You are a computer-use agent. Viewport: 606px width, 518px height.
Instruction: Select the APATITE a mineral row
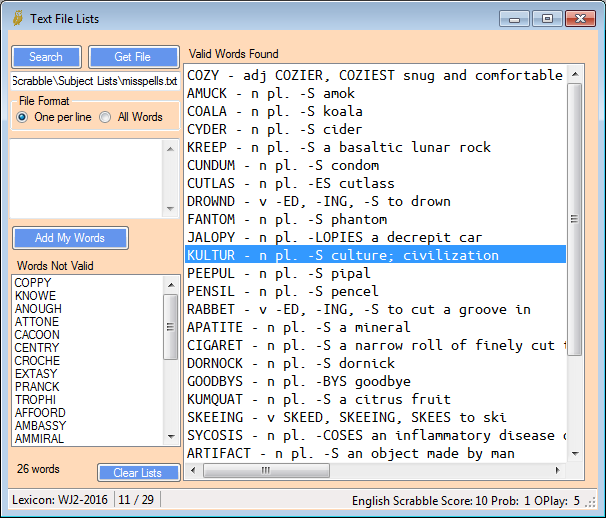pyautogui.click(x=376, y=327)
